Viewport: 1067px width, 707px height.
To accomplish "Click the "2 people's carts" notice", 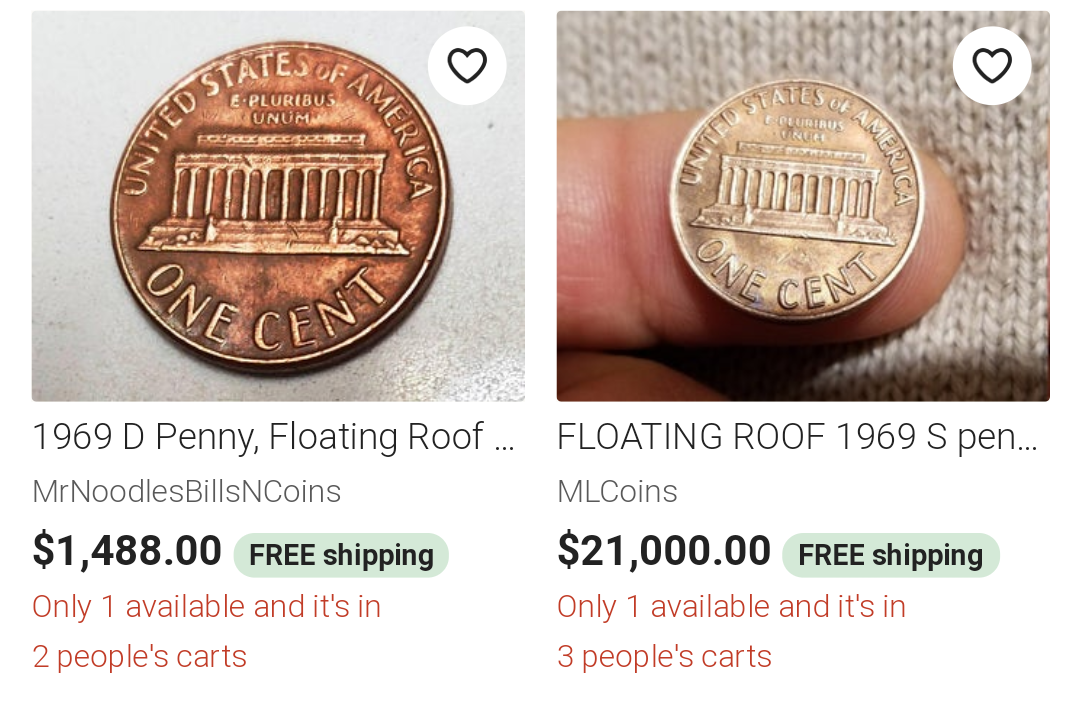I will (x=139, y=657).
